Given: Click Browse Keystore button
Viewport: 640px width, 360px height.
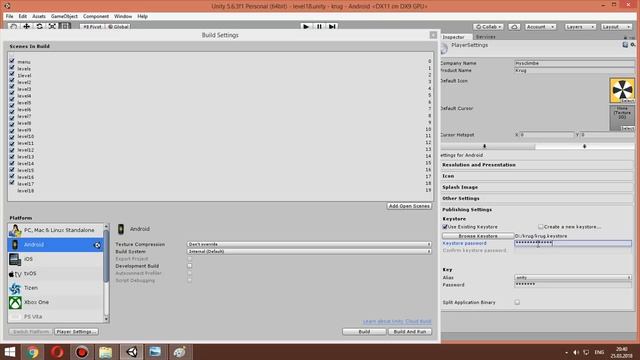Looking at the screenshot, I should (x=478, y=236).
